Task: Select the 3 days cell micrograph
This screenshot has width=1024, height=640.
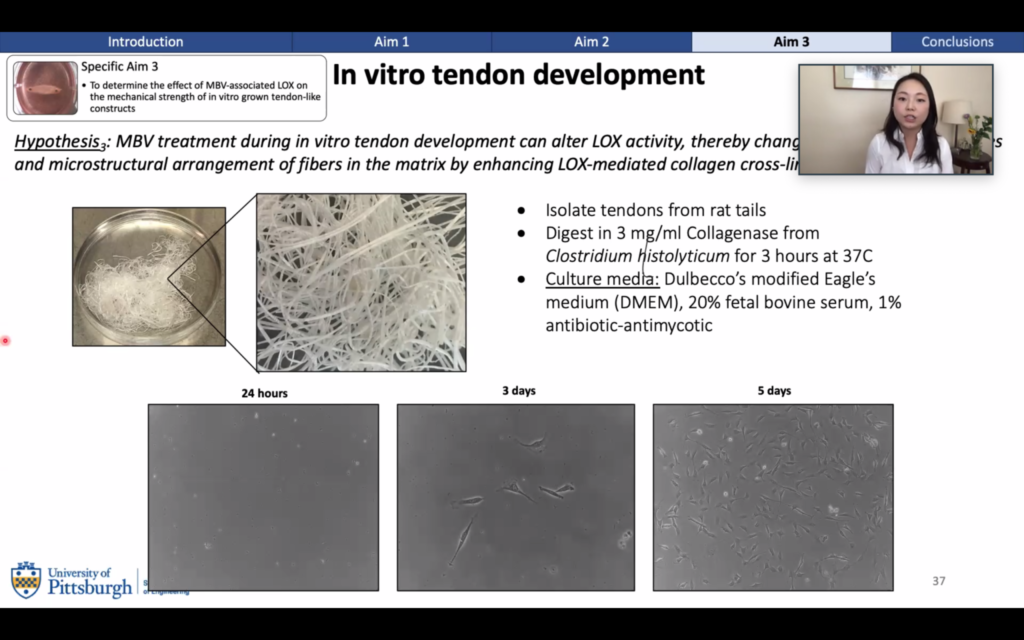Action: pos(515,496)
